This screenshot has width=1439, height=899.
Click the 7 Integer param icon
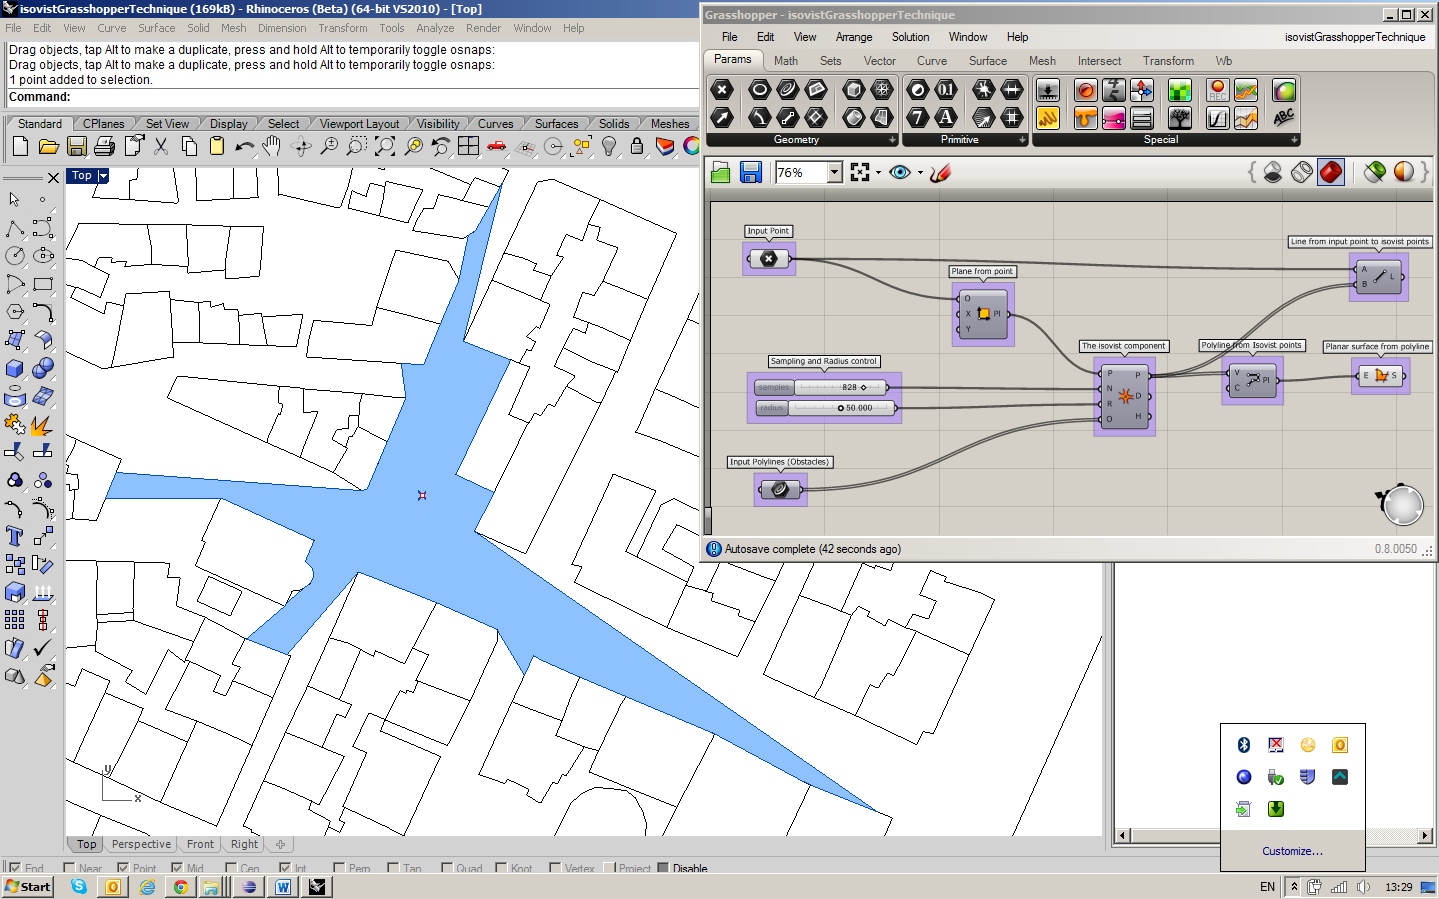[918, 118]
